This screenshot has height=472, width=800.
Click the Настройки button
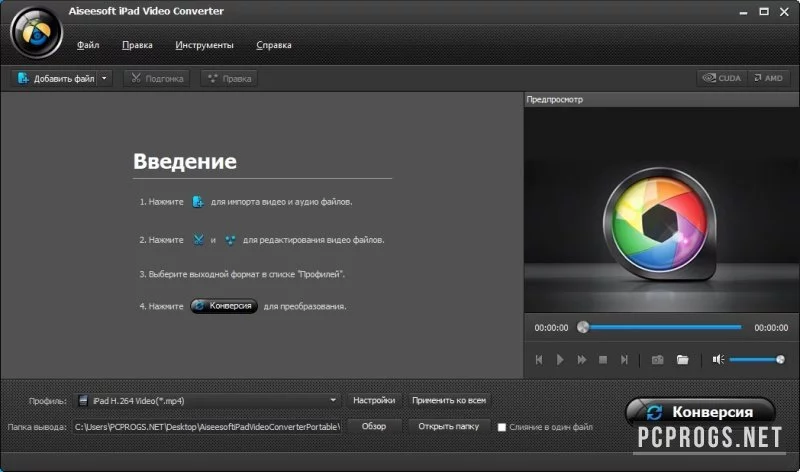click(374, 400)
